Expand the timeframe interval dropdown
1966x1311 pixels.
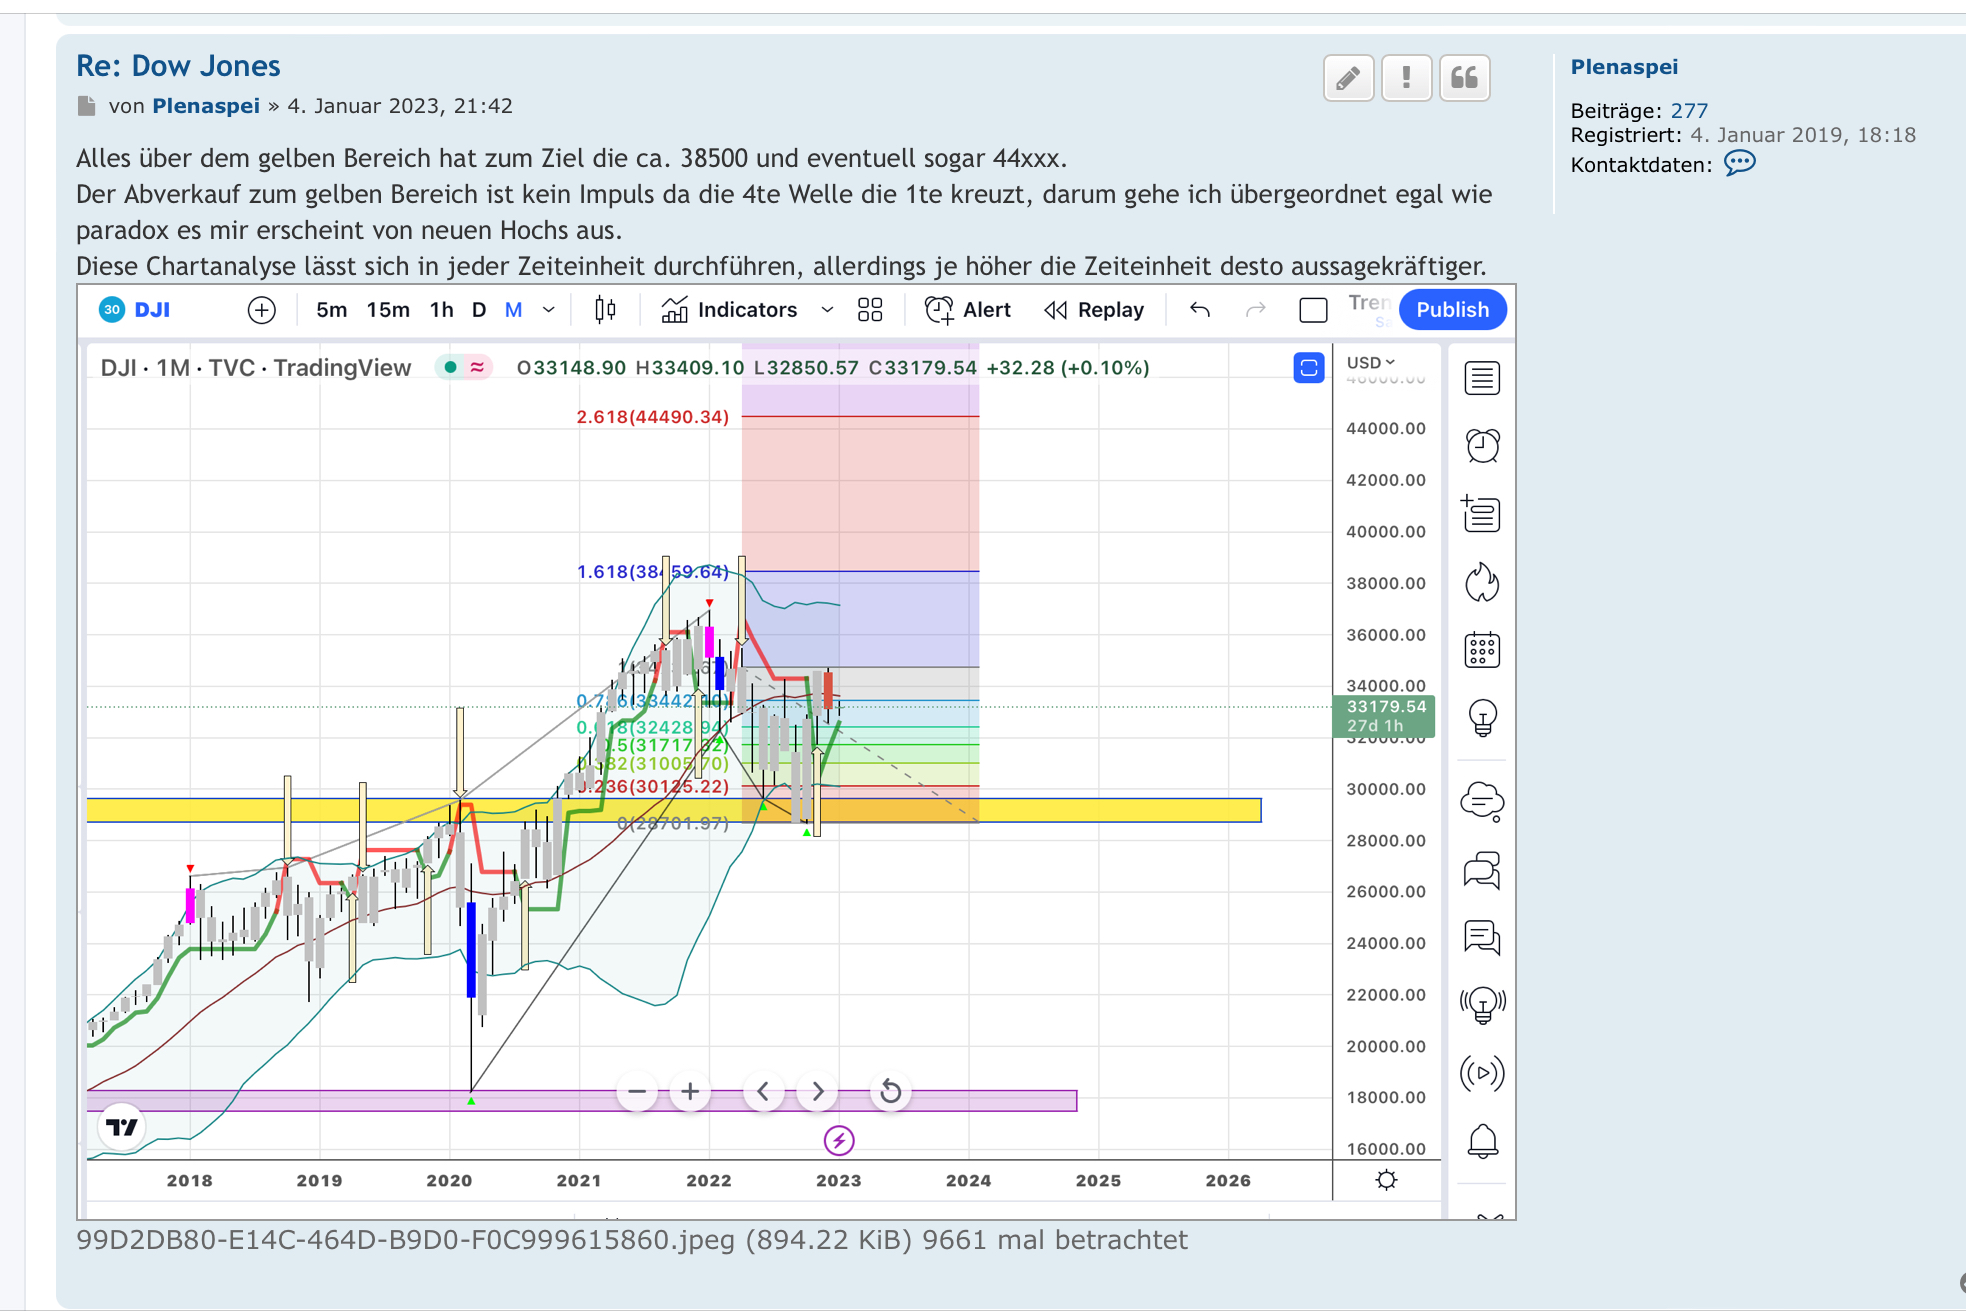[x=549, y=310]
